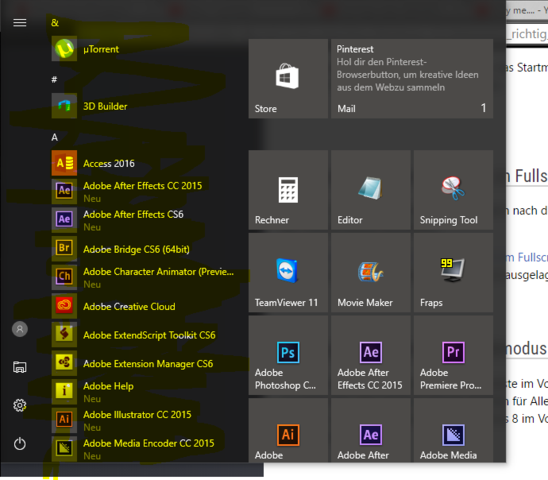Open Settings gear in Start sidebar
Screen dimensions: 548x480
click(x=20, y=405)
